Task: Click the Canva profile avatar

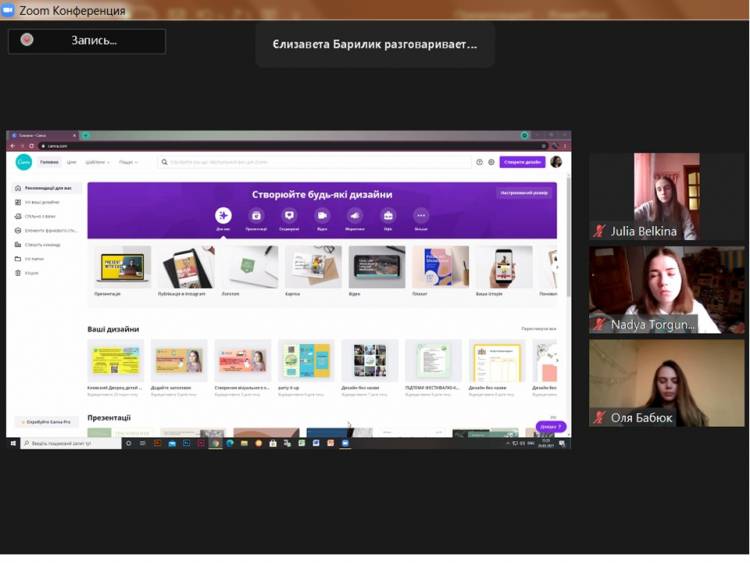Action: click(556, 162)
